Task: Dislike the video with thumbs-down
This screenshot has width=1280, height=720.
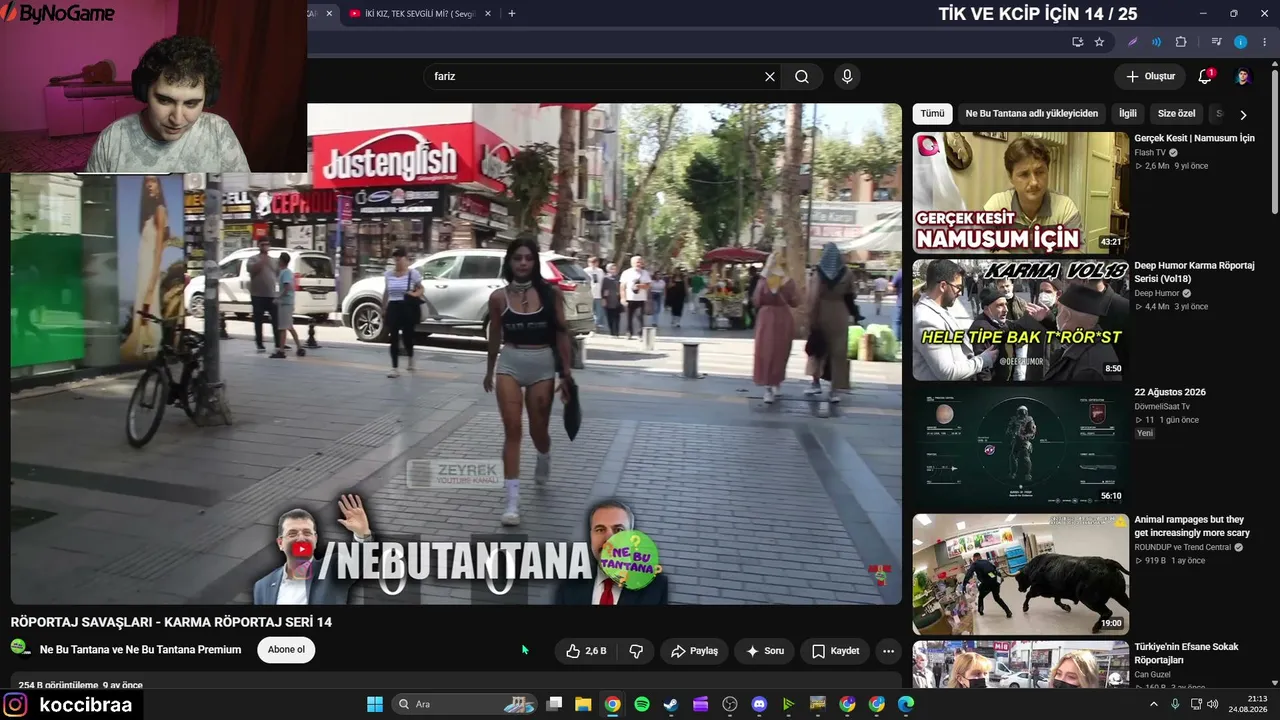Action: [x=636, y=651]
